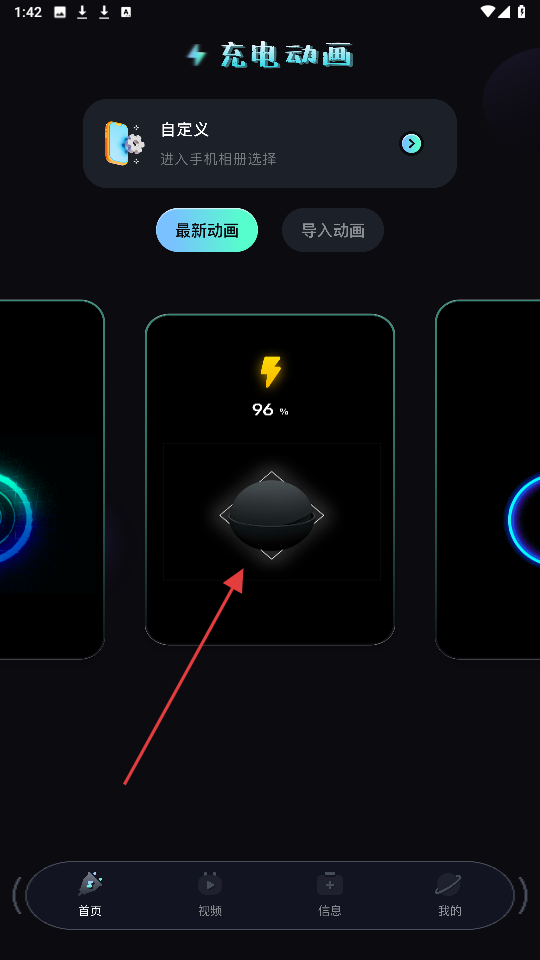Tap the 96 % battery level text
Screen dimensions: 540x960
click(270, 410)
